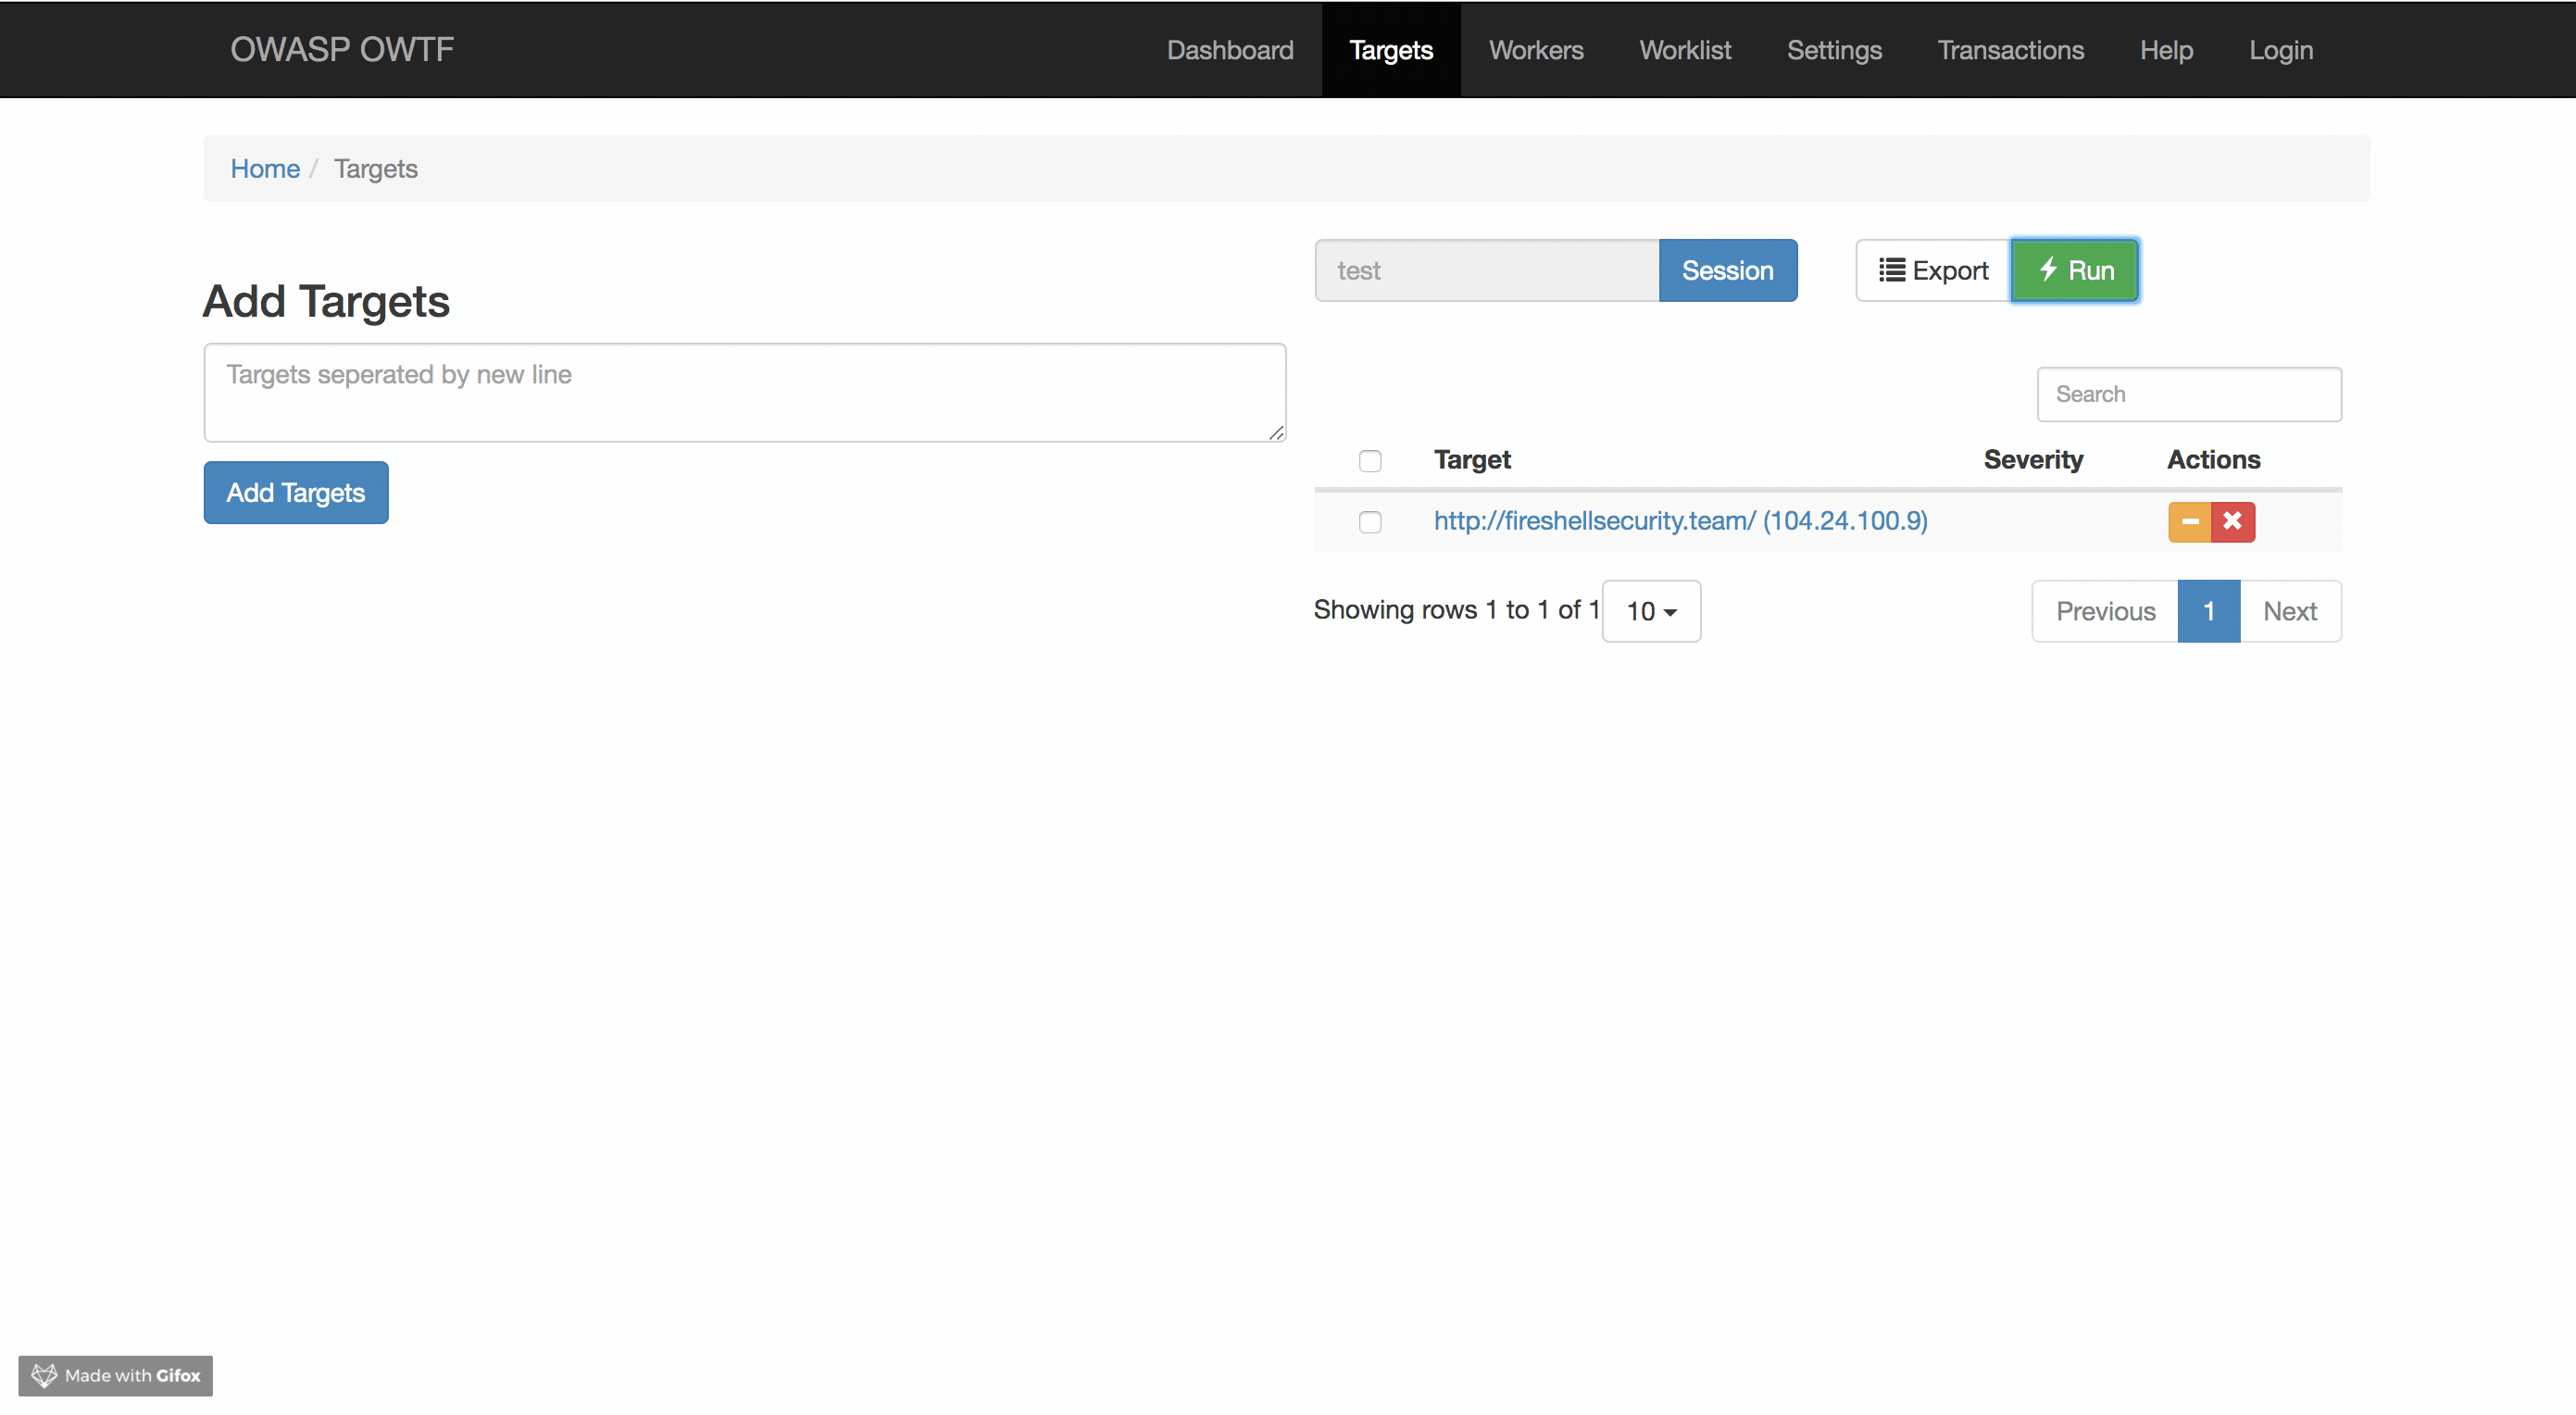Tick the select-all checkbox in the table header

coord(1370,460)
